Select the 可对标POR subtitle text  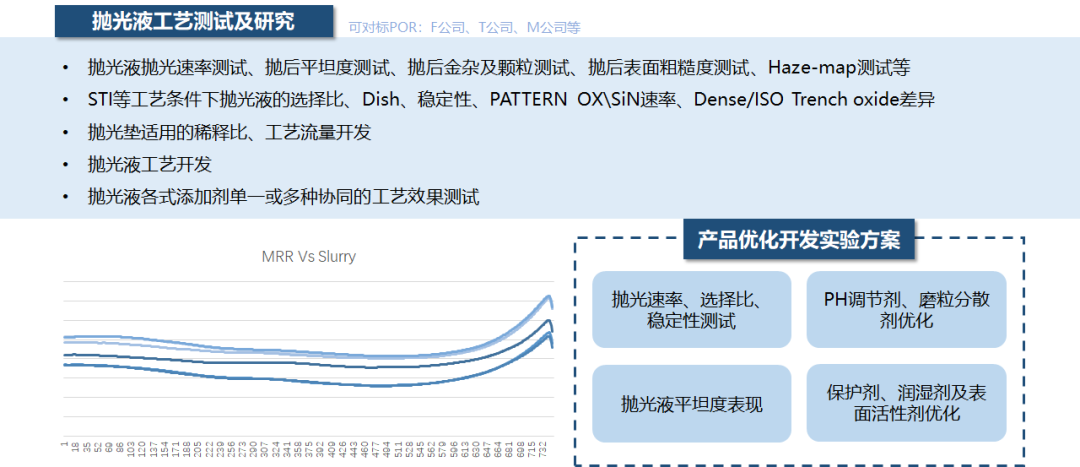(465, 28)
